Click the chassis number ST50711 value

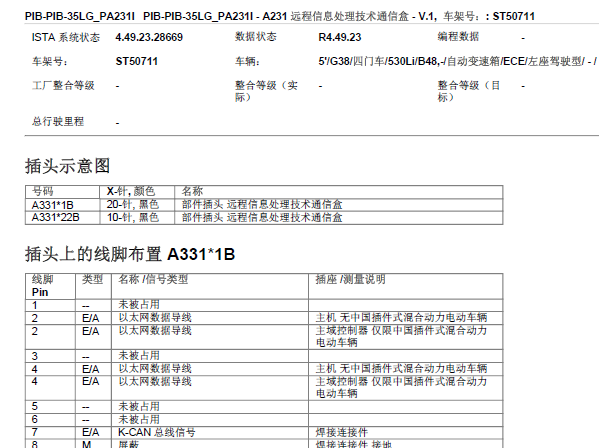pyautogui.click(x=137, y=61)
